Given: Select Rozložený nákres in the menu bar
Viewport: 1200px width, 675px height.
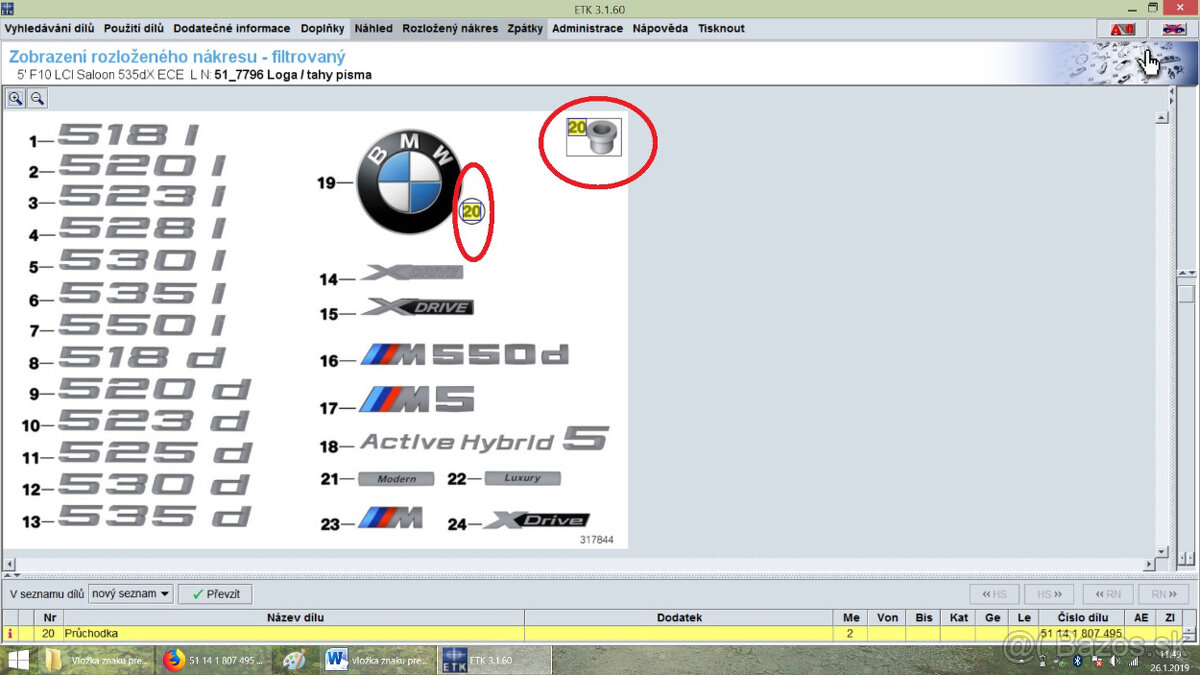Looking at the screenshot, I should click(450, 28).
